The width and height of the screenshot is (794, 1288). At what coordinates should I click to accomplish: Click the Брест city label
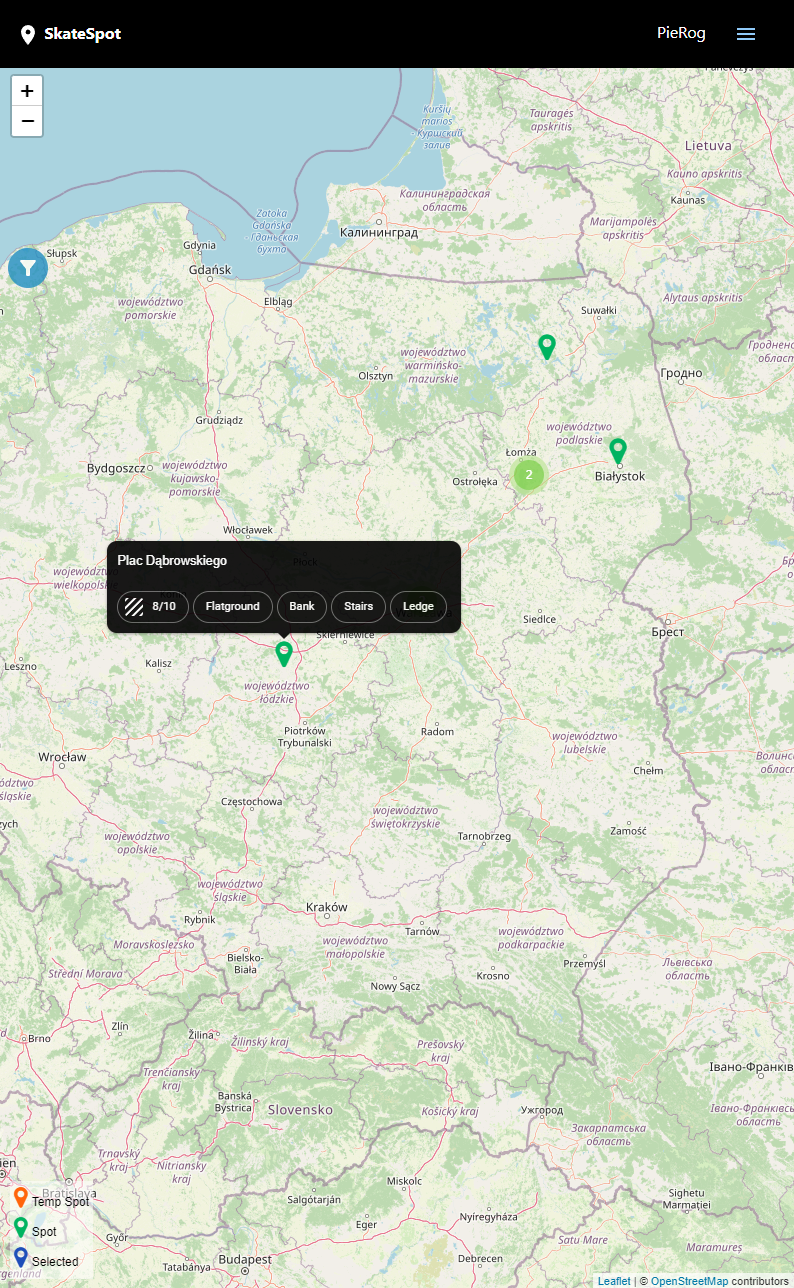point(667,632)
